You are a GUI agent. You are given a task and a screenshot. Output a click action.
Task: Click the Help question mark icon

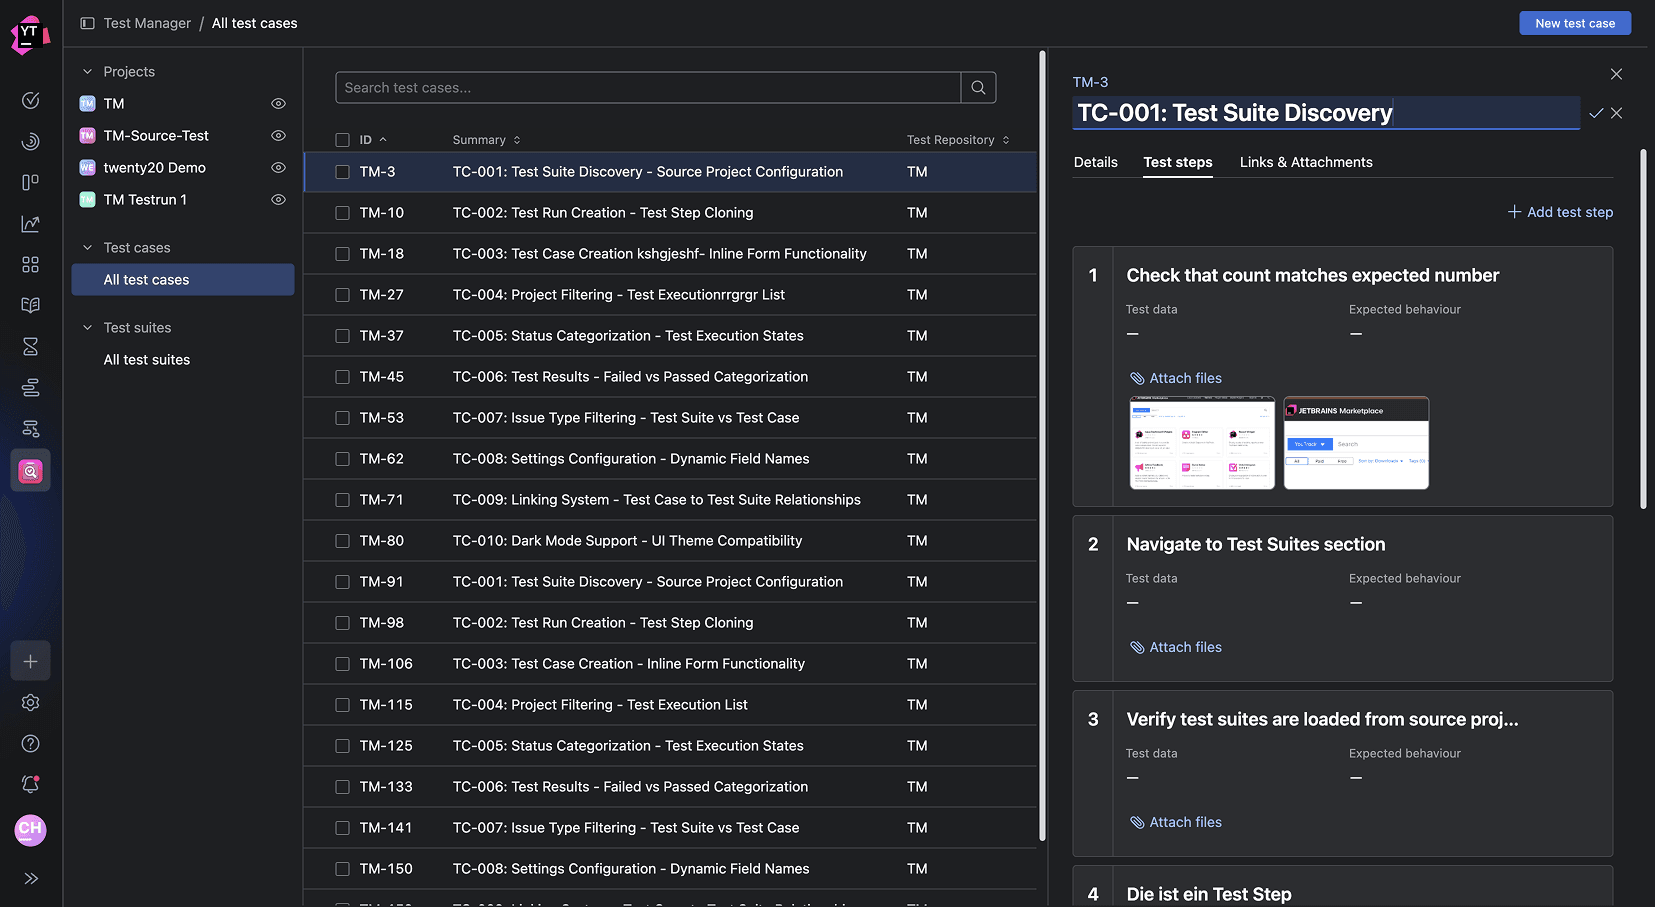point(30,744)
